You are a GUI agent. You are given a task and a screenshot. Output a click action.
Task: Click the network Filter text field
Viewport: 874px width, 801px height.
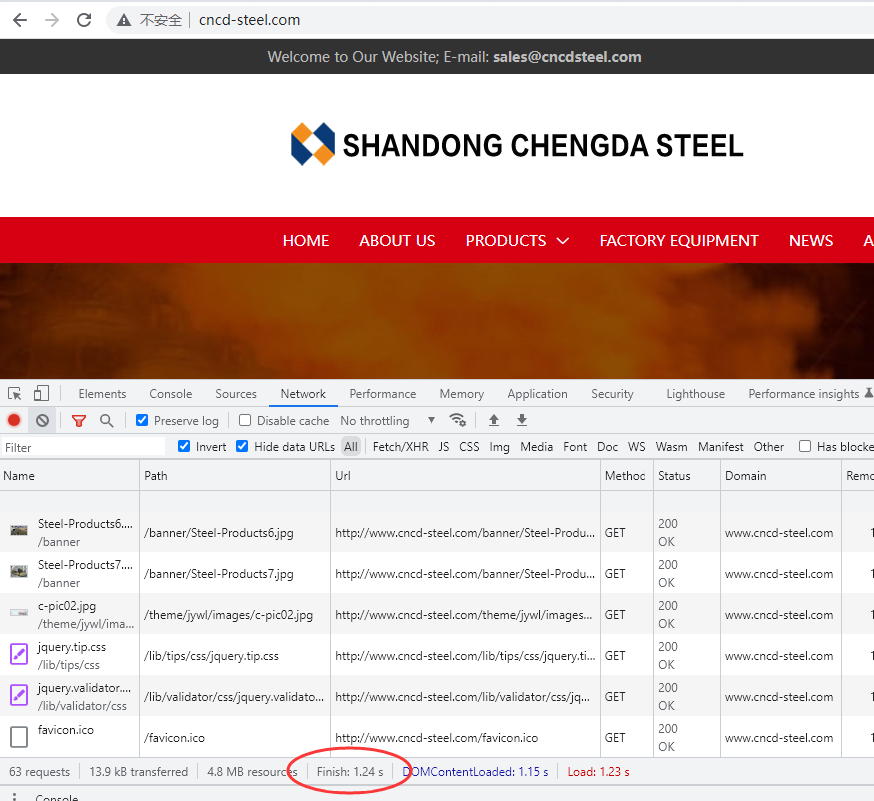point(85,447)
